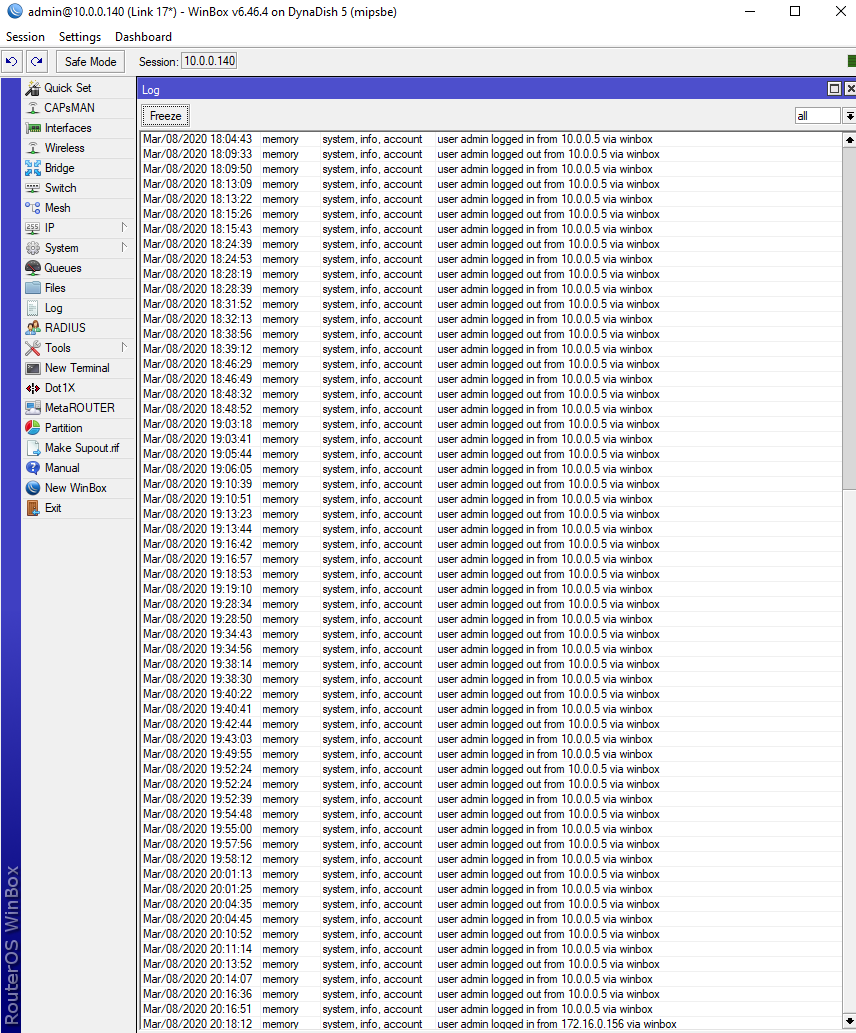Open the MetaROUTER icon
The width and height of the screenshot is (856, 1033).
coord(33,408)
